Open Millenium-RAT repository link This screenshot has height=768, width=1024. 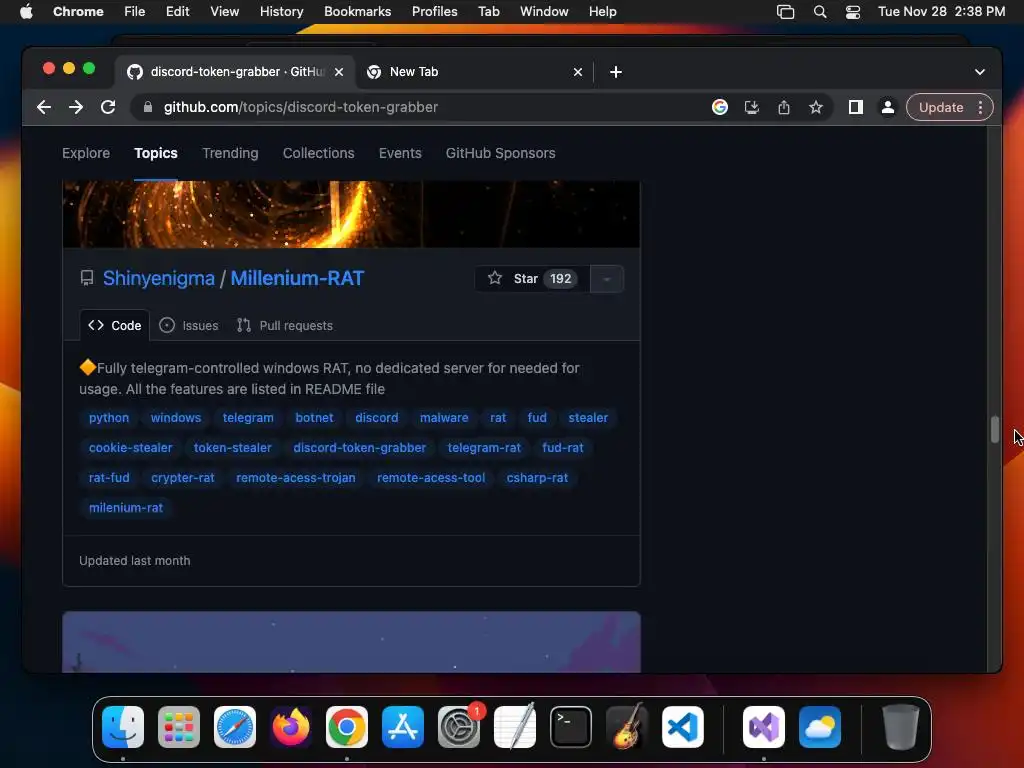(297, 278)
